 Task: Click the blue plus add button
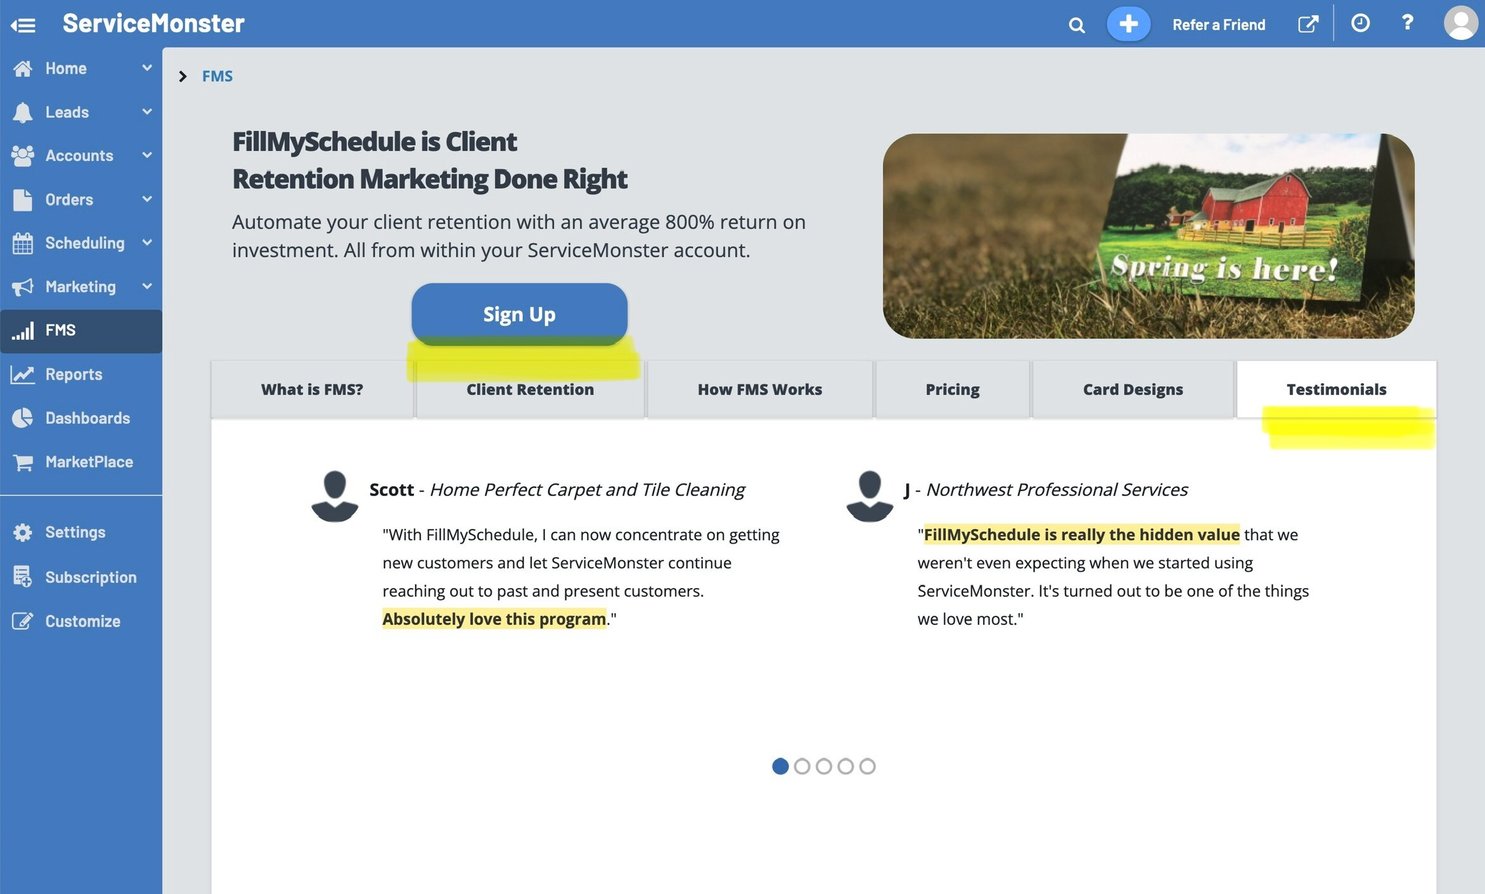point(1128,24)
